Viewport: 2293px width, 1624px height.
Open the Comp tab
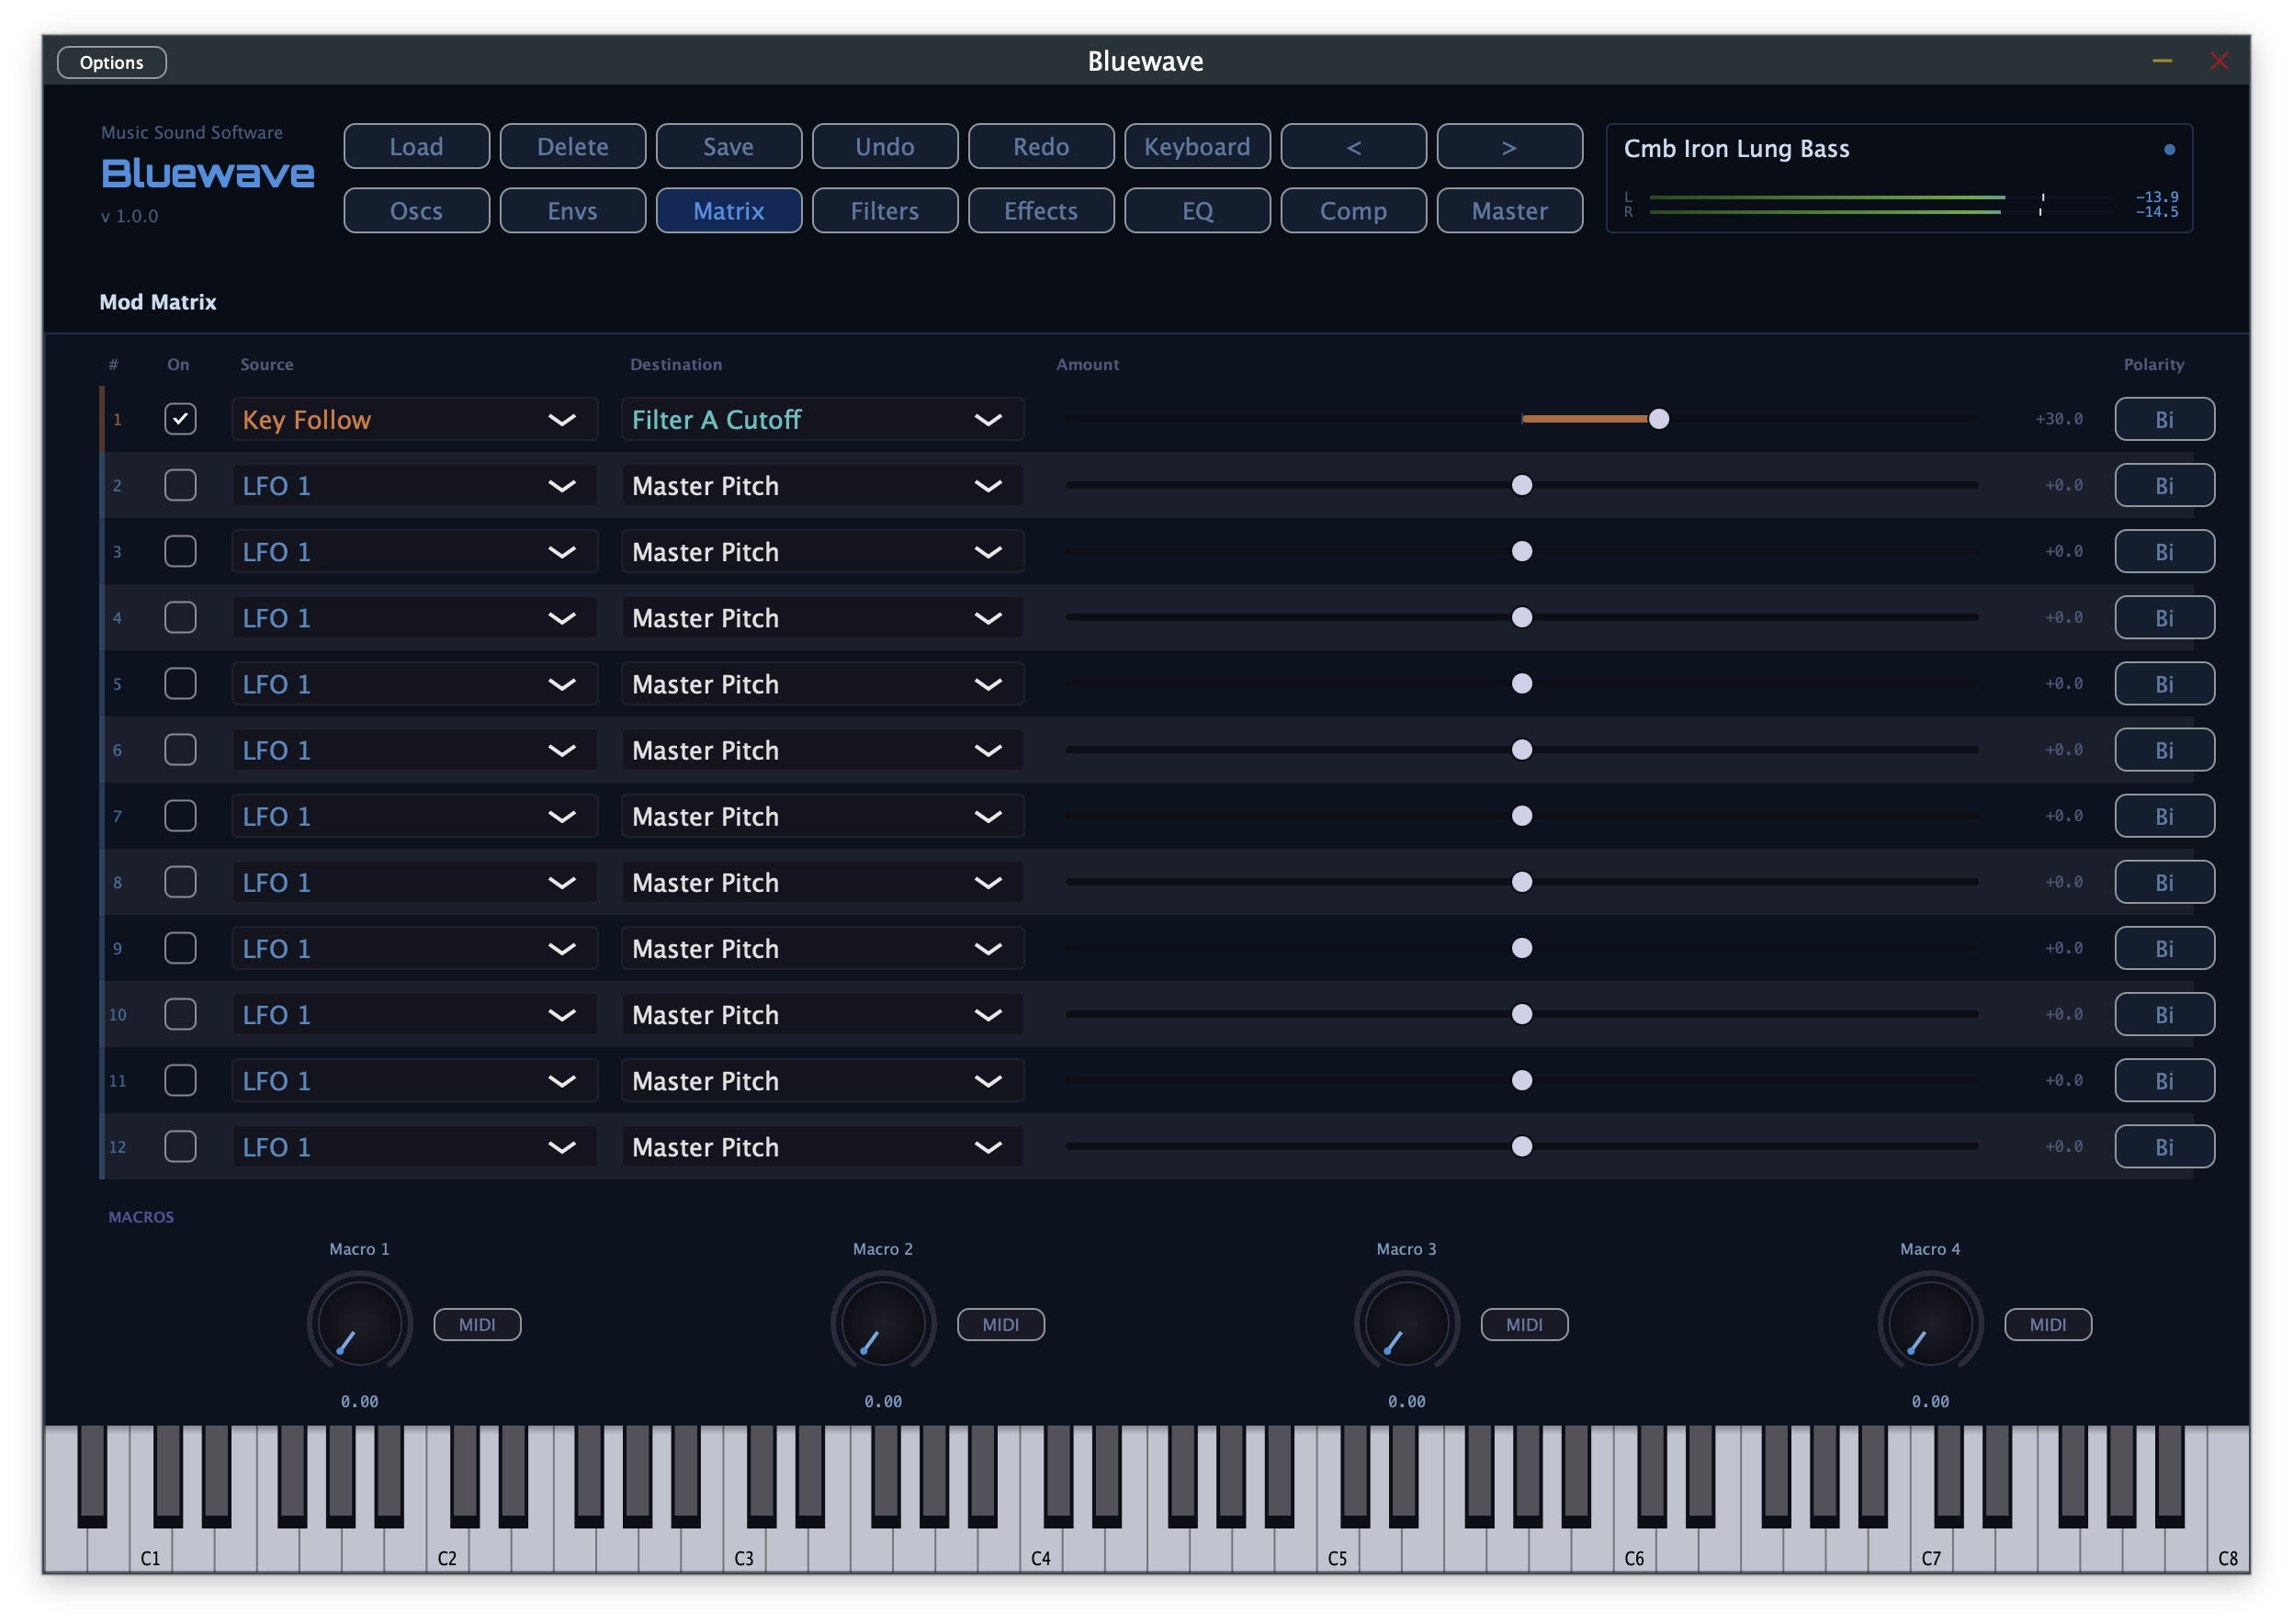click(1353, 211)
